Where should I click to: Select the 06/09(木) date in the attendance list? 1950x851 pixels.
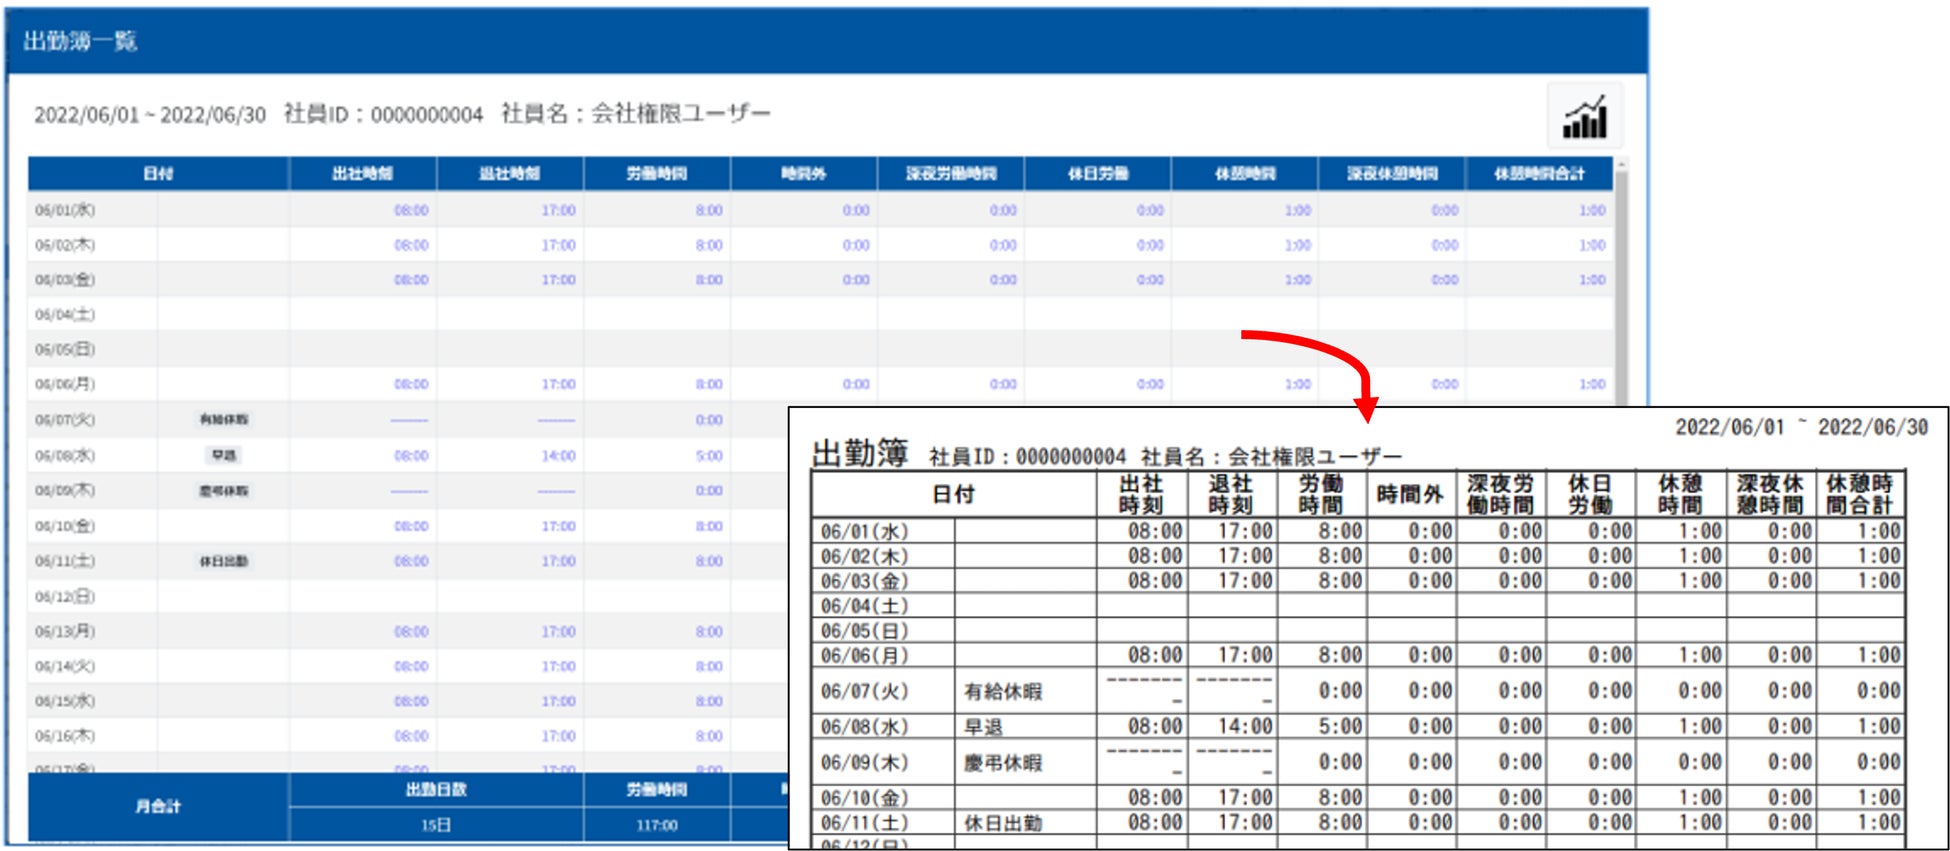[65, 491]
